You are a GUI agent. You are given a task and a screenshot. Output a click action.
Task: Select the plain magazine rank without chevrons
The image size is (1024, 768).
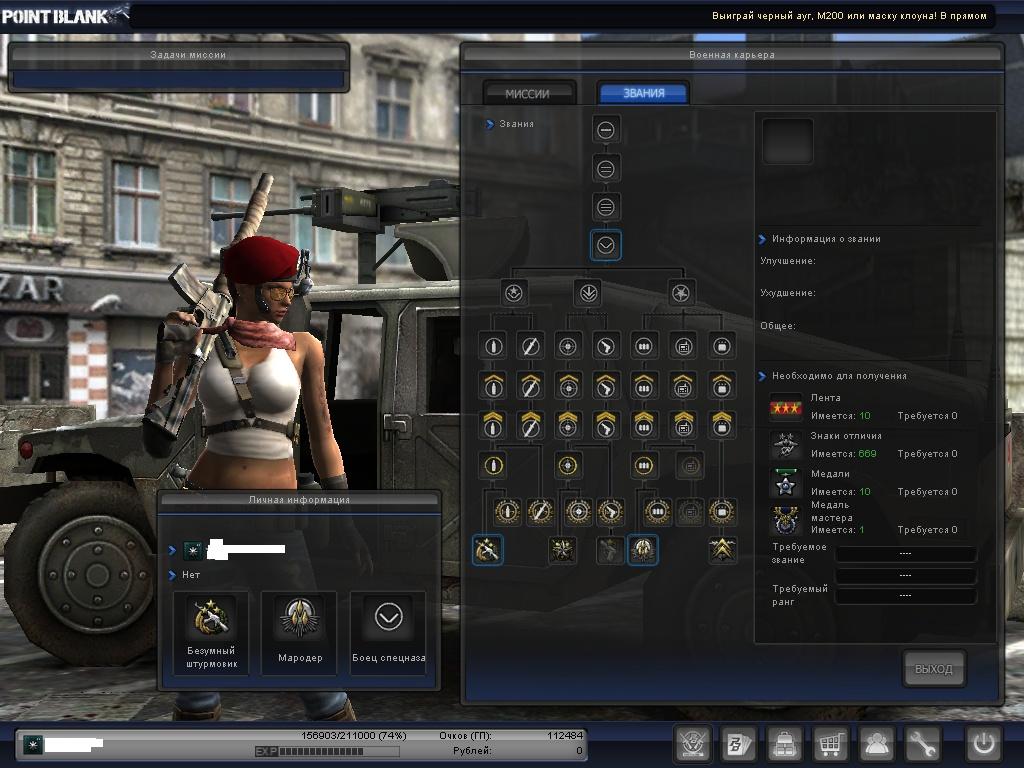643,347
